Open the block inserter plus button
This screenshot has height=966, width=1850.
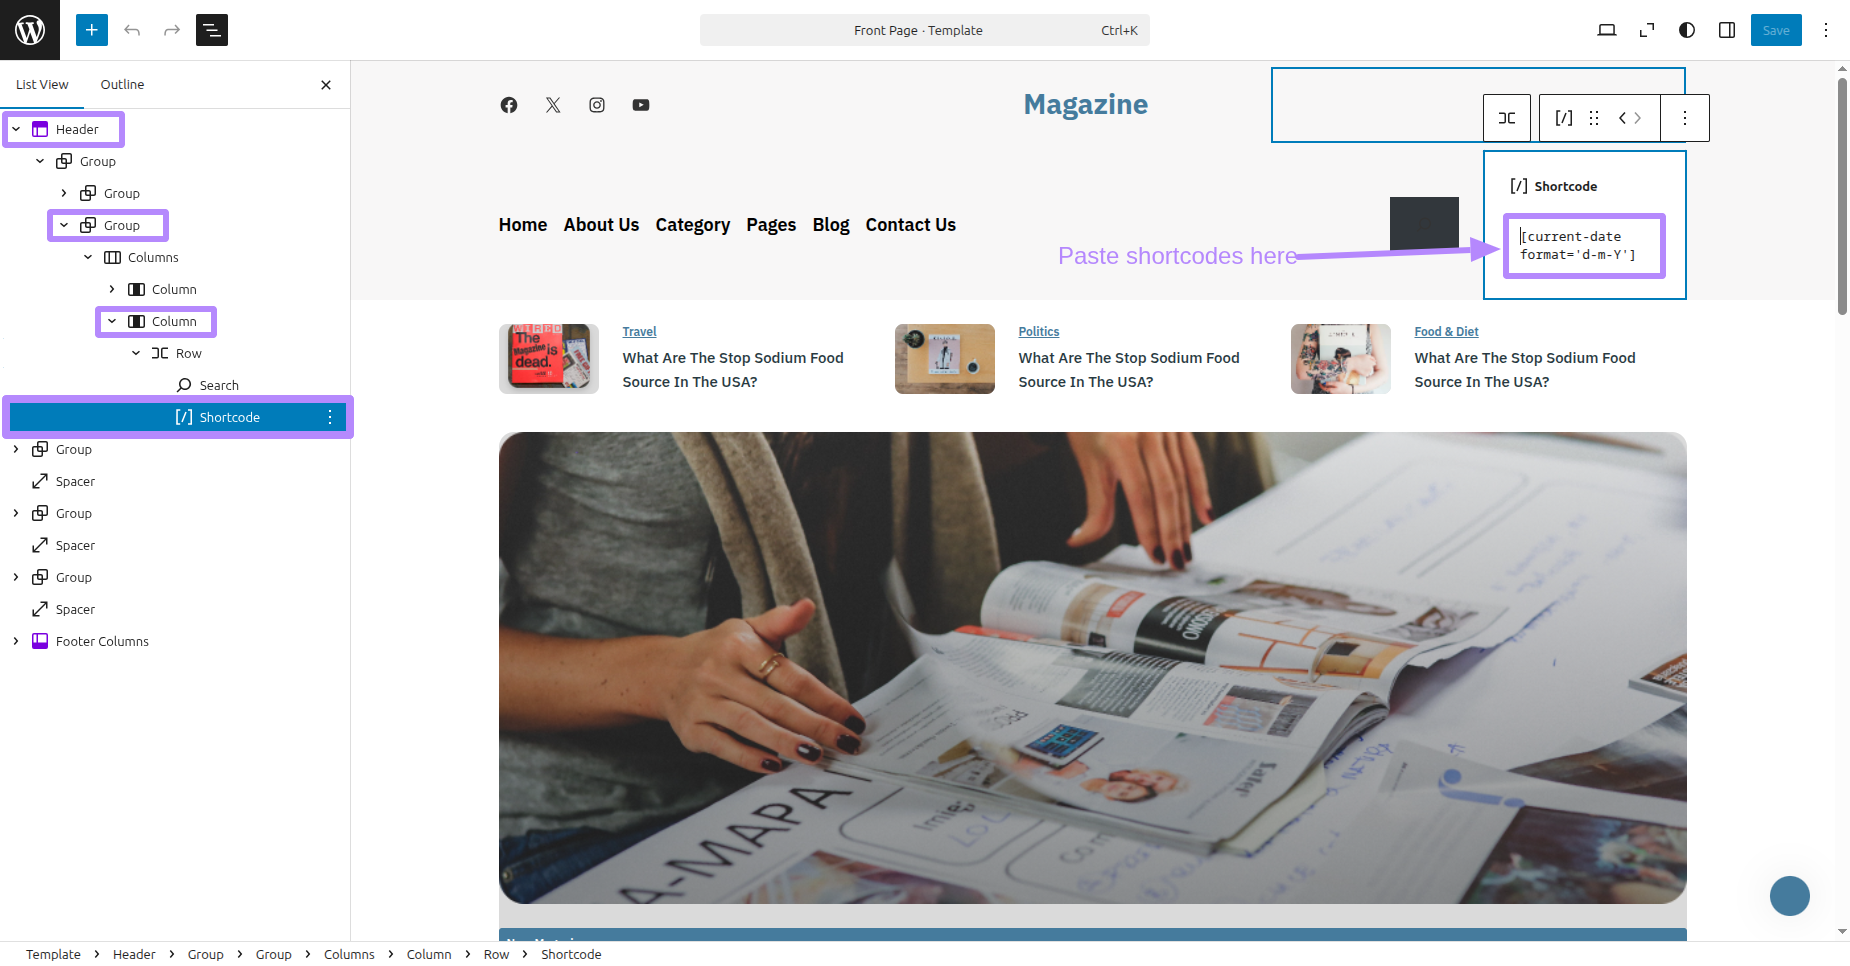pos(92,30)
